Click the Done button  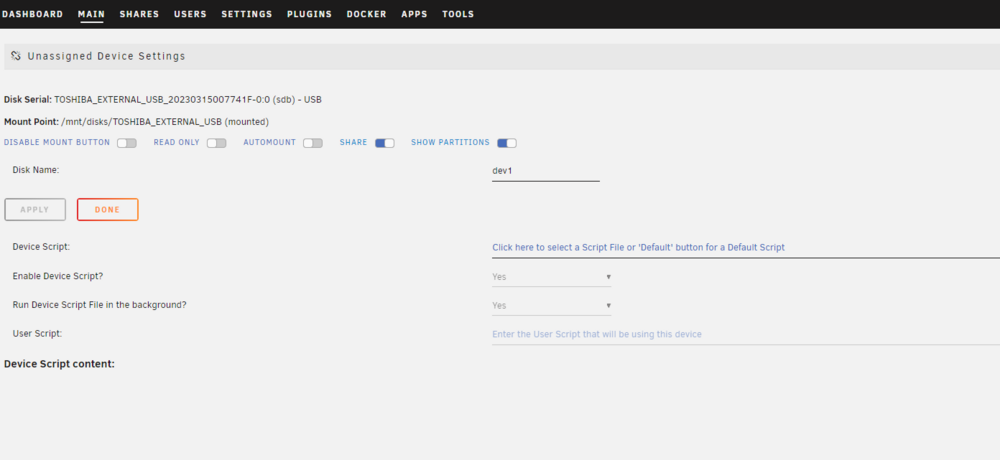point(108,209)
